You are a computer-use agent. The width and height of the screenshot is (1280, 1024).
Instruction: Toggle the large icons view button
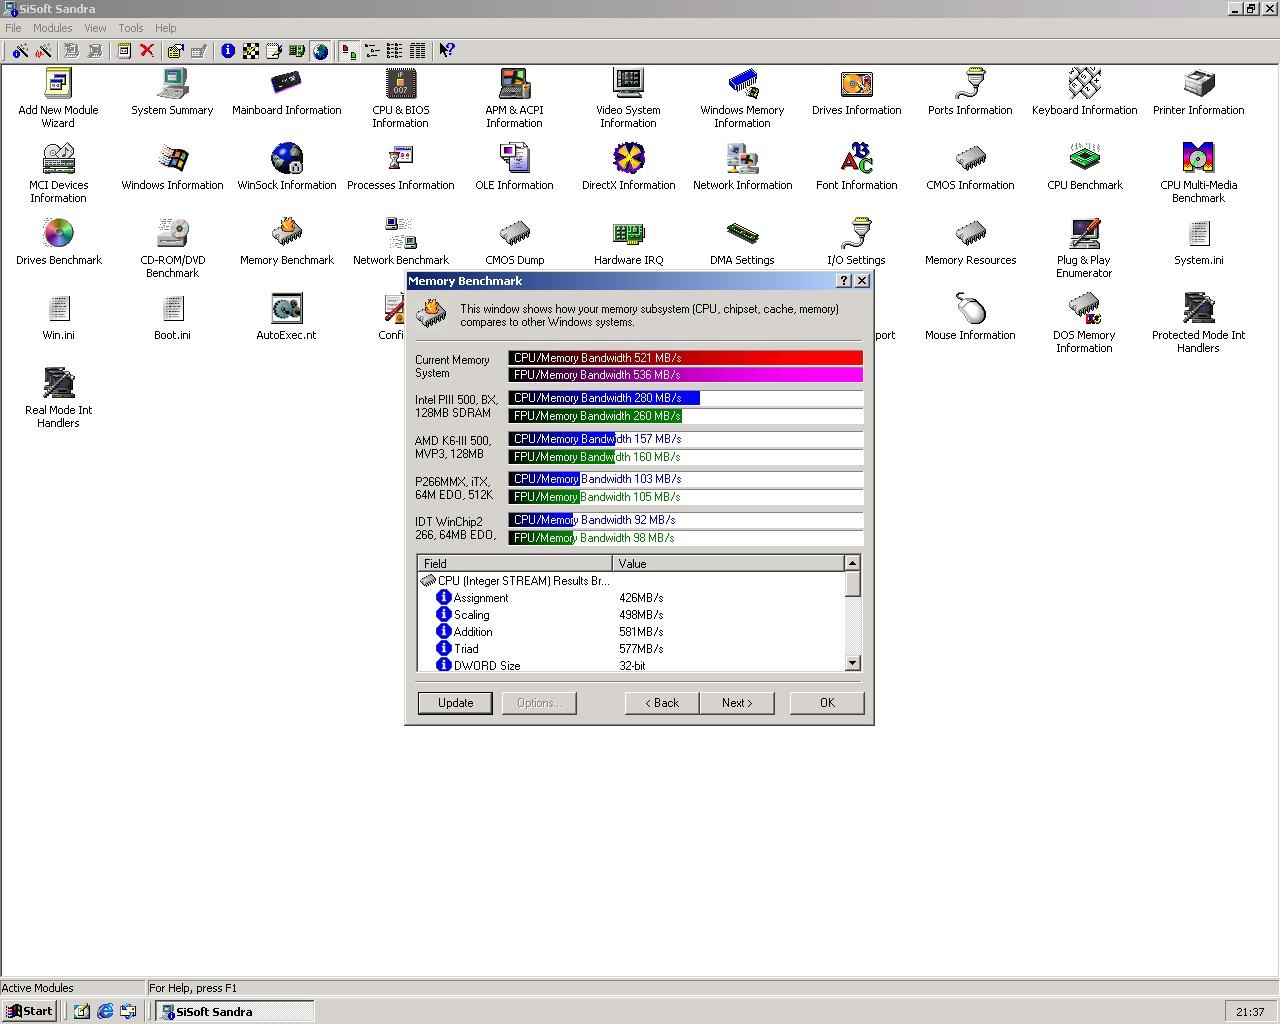click(x=348, y=50)
